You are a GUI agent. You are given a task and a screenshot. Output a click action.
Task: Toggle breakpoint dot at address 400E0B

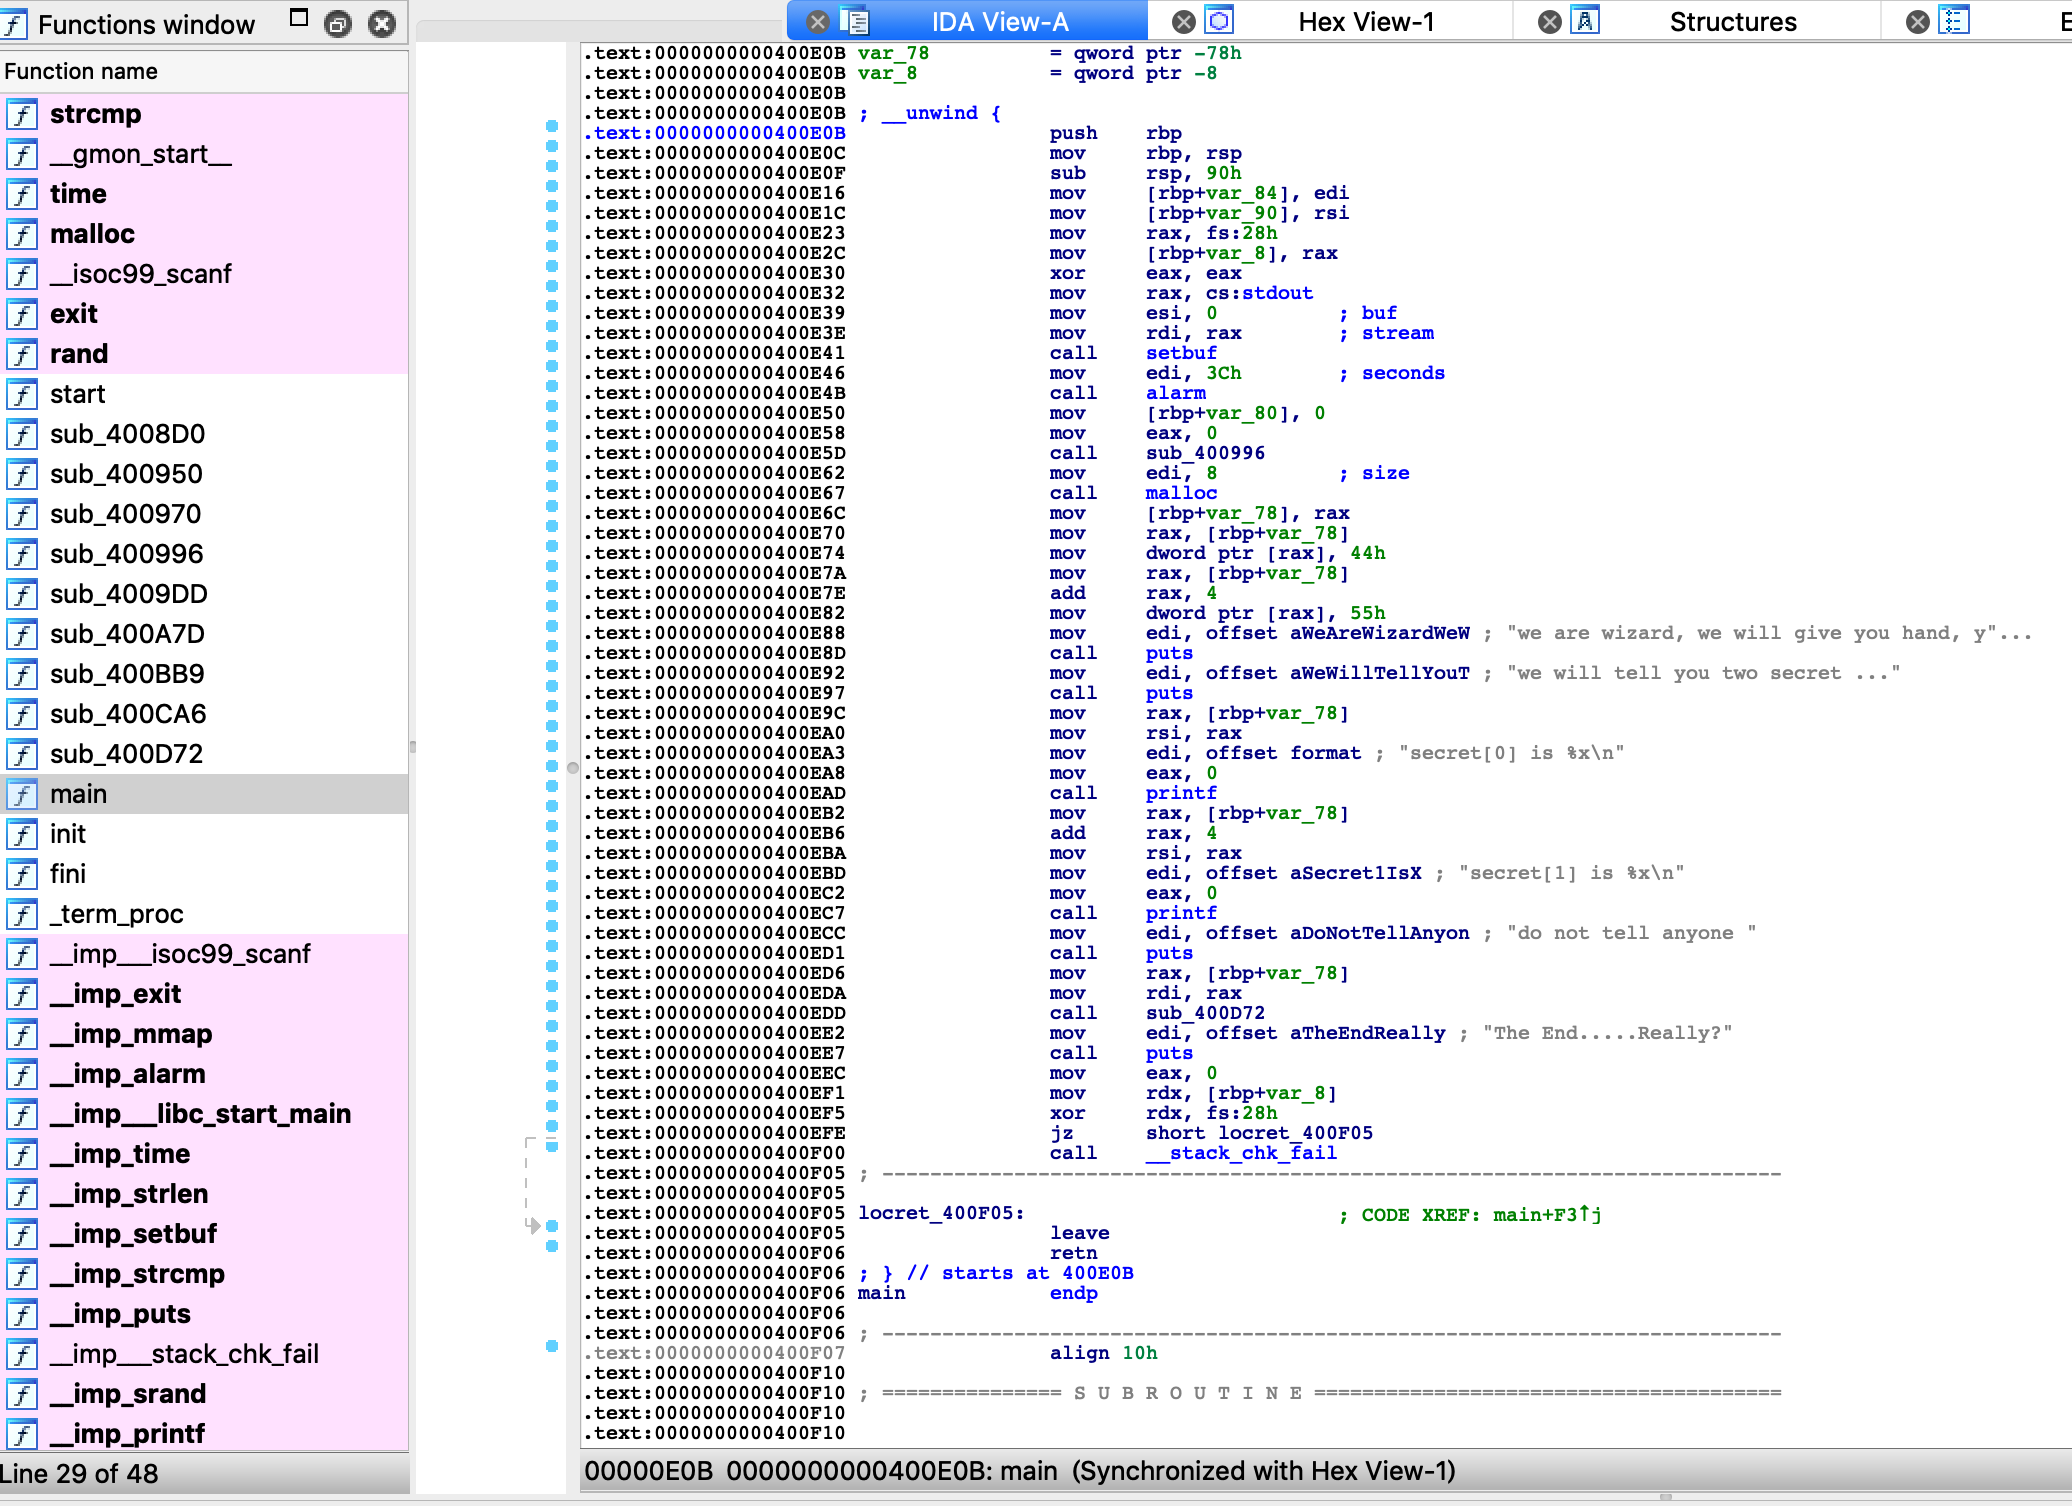pos(552,126)
